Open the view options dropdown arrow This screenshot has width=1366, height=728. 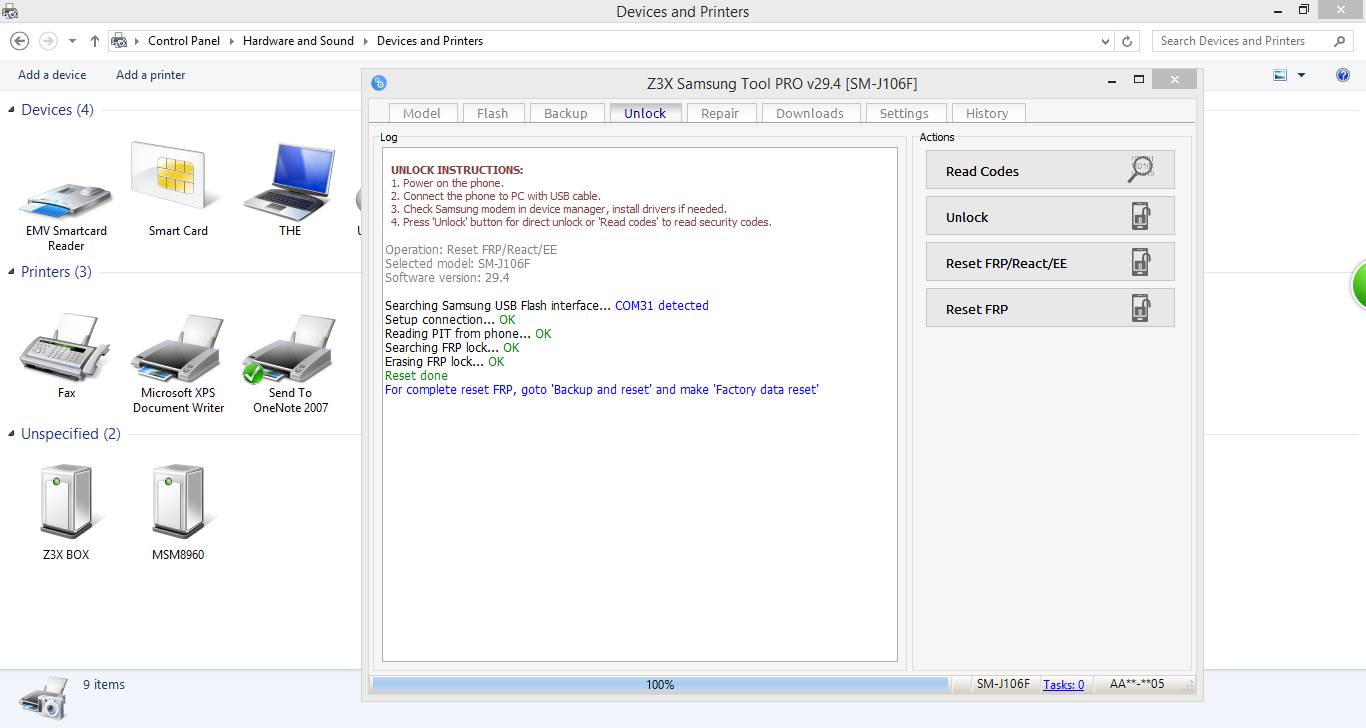pos(1301,75)
